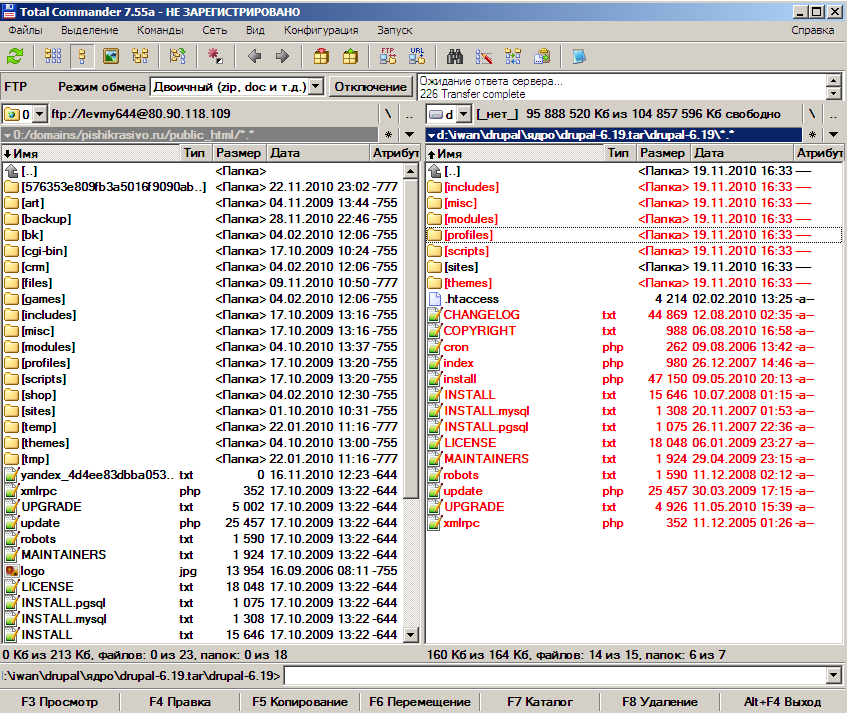Screen dimensions: 847x713
Task: Click the F4 Правка button
Action: pos(180,702)
